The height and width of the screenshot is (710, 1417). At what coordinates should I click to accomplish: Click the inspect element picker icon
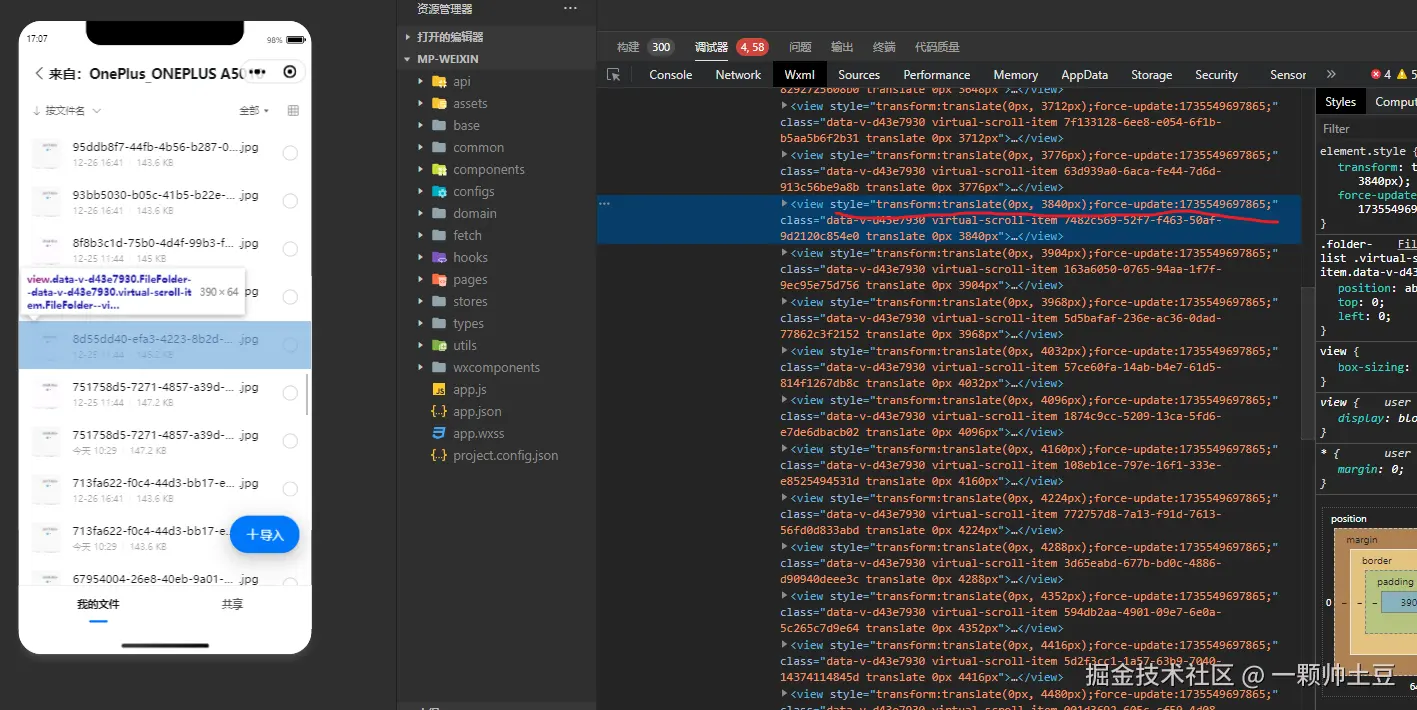[614, 75]
